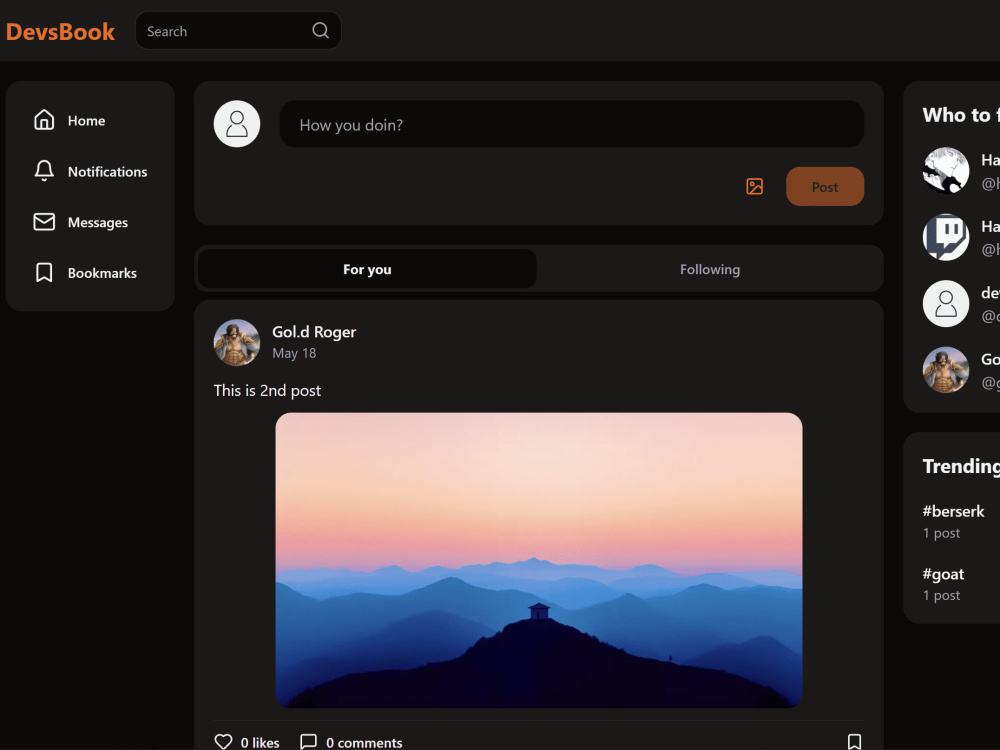
Task: Click the Notifications bell icon
Action: pyautogui.click(x=44, y=171)
